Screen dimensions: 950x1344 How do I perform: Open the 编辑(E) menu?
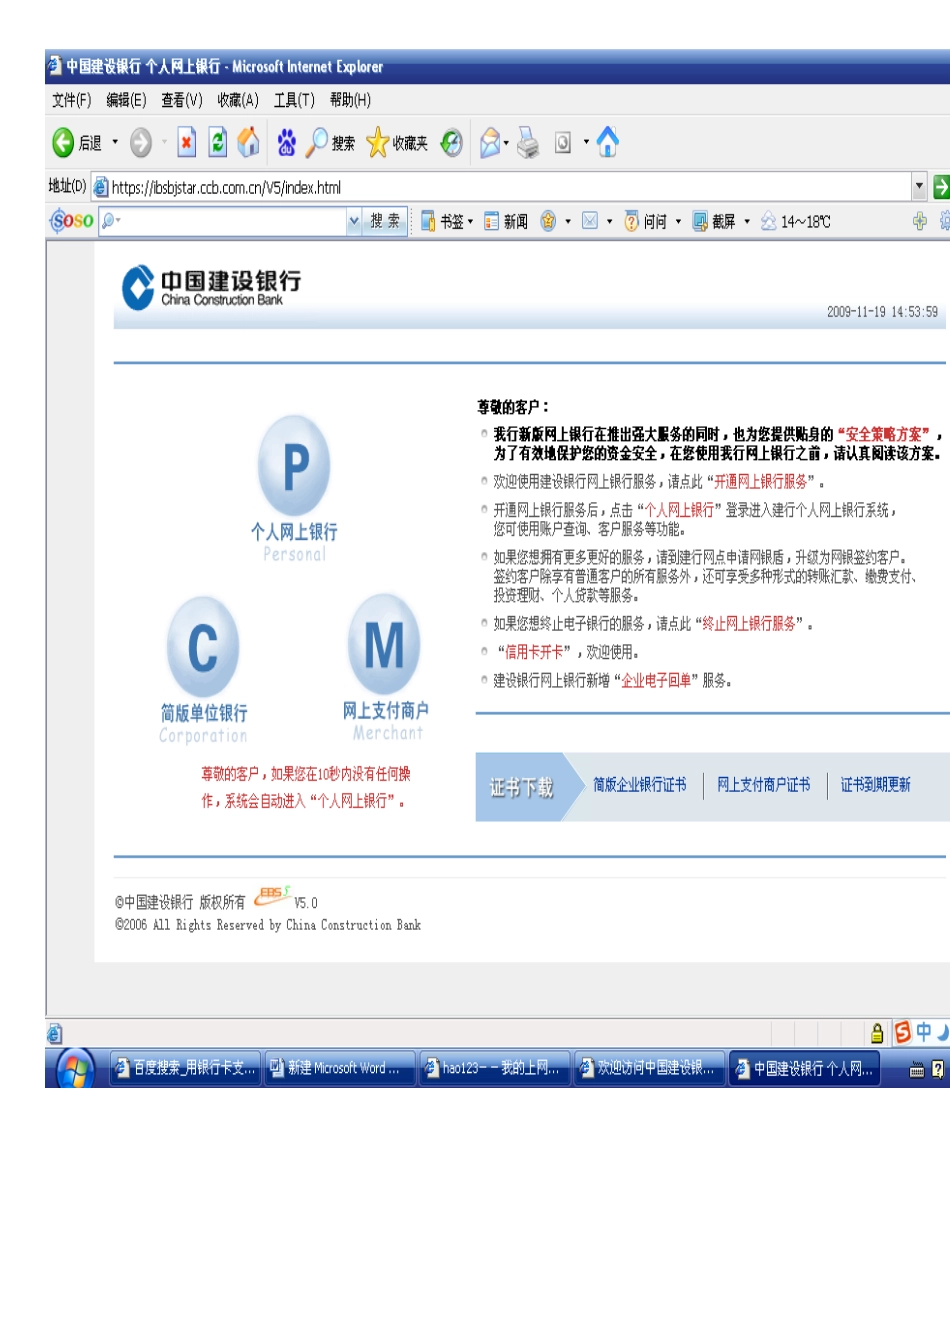point(126,100)
